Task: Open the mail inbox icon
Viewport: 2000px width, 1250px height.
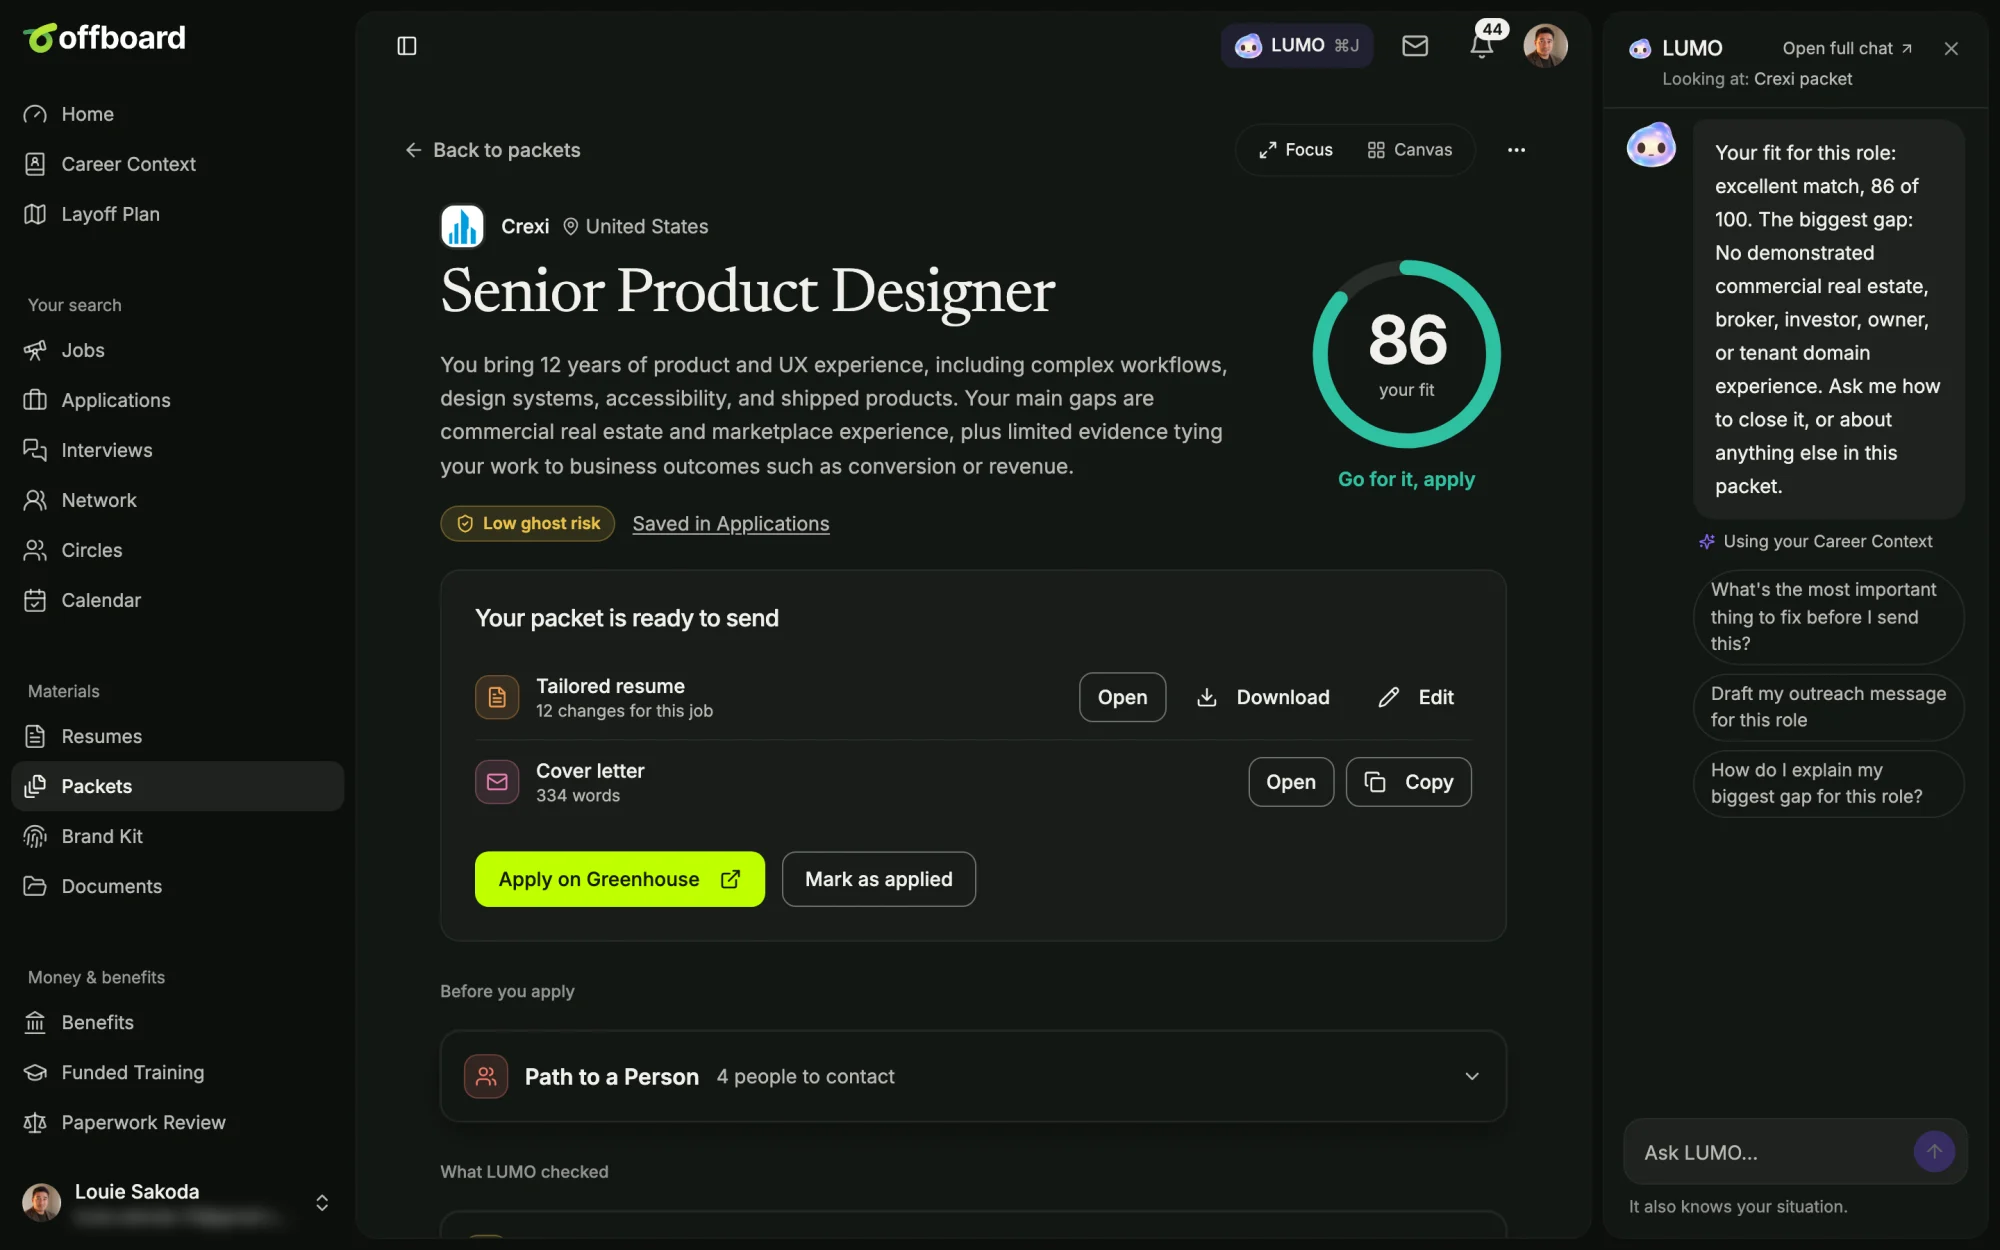Action: pyautogui.click(x=1415, y=46)
